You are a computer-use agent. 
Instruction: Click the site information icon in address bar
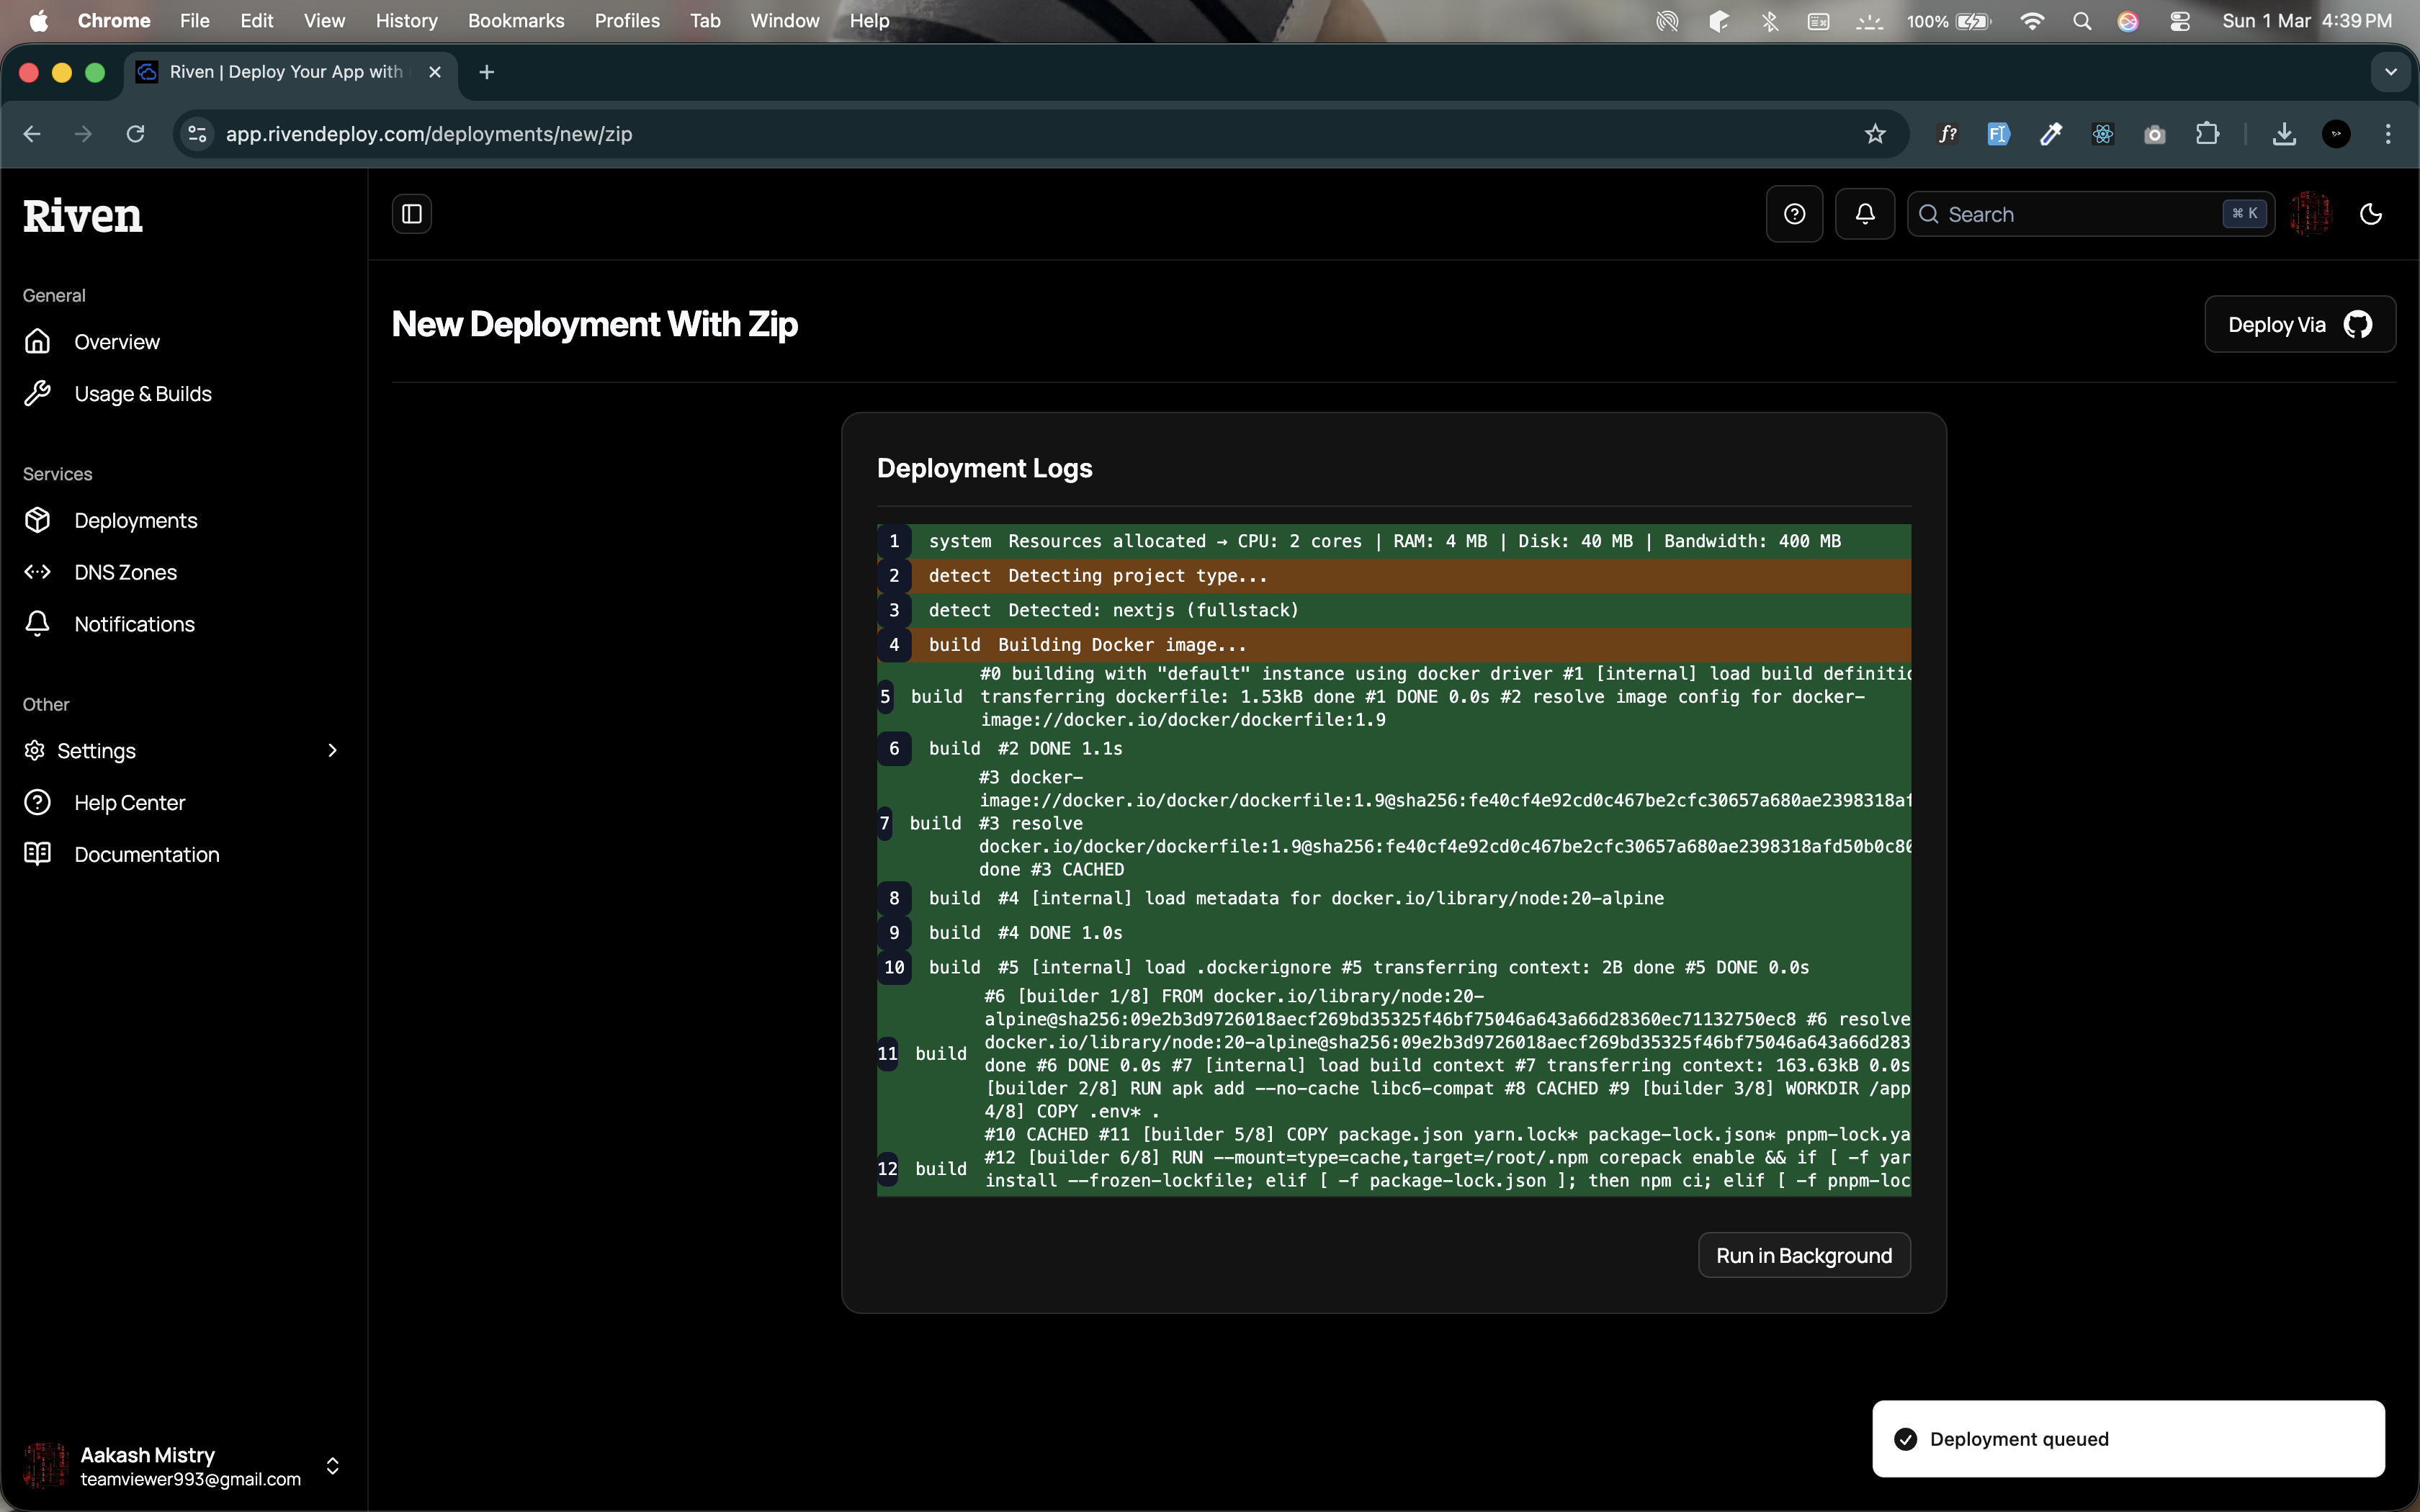(x=198, y=134)
